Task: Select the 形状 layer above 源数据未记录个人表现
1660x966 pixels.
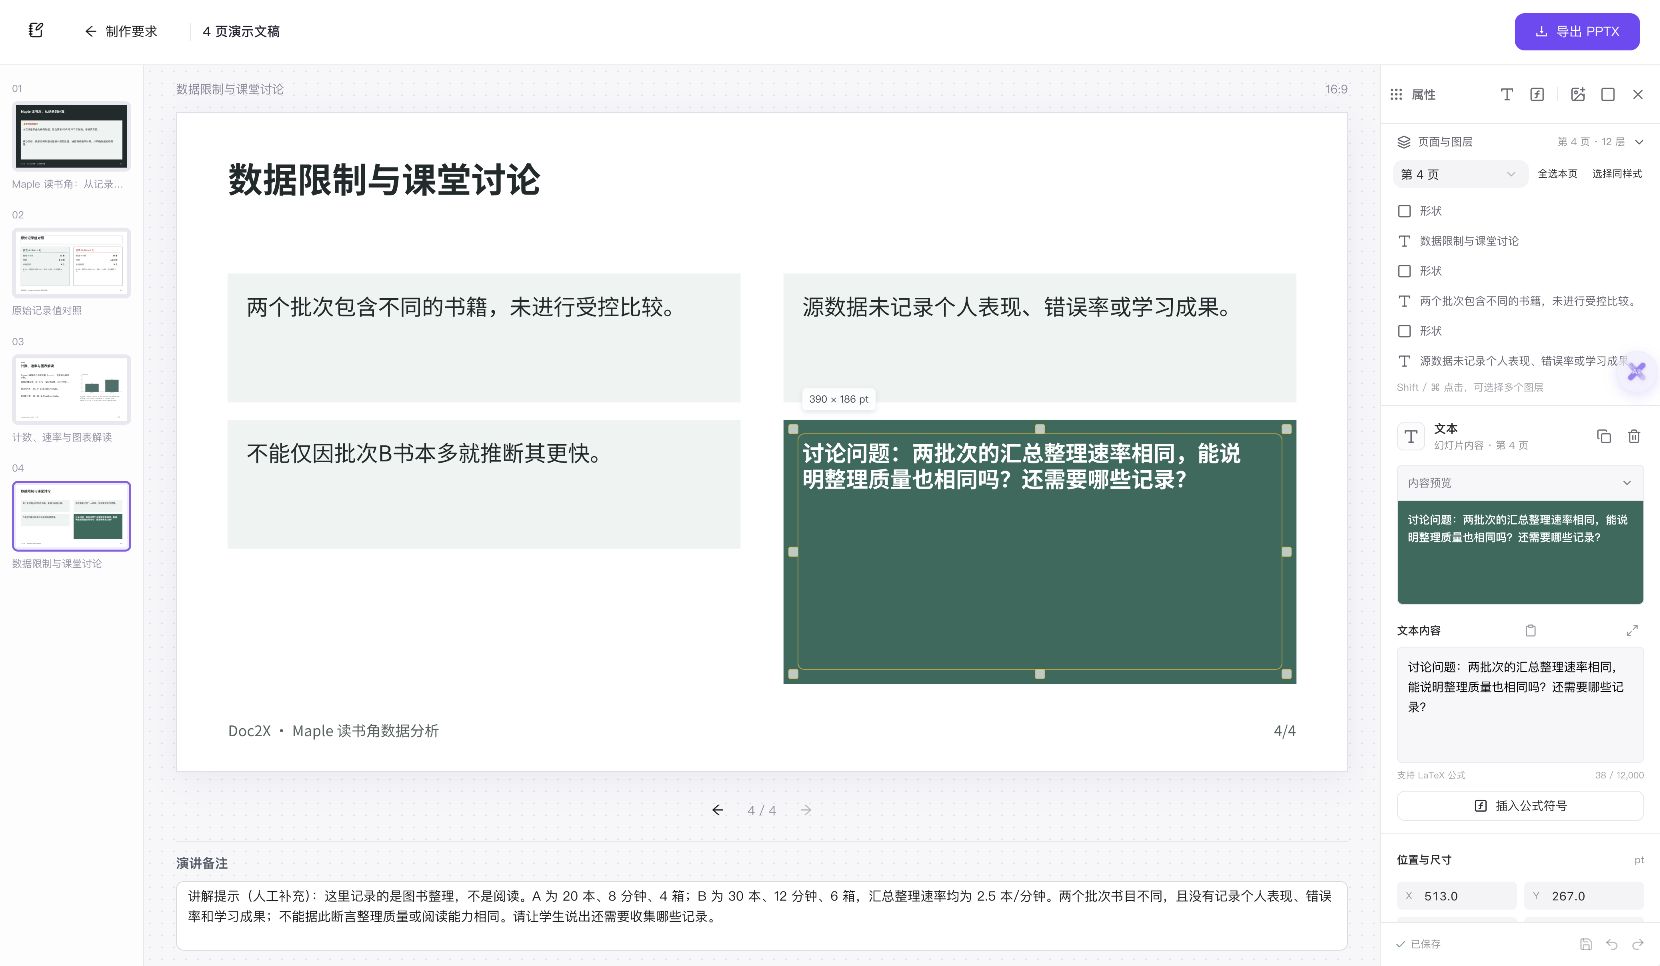Action: [x=1520, y=331]
